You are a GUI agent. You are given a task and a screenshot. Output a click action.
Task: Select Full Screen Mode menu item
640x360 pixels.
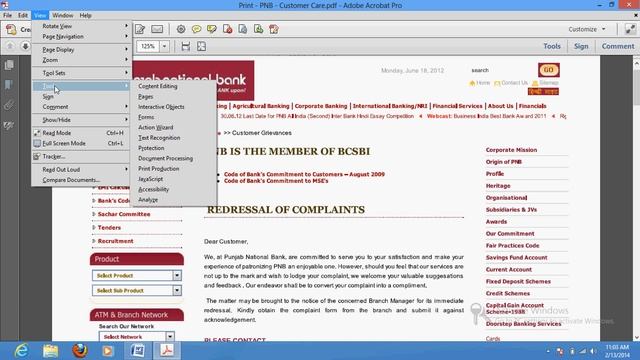click(x=82, y=143)
